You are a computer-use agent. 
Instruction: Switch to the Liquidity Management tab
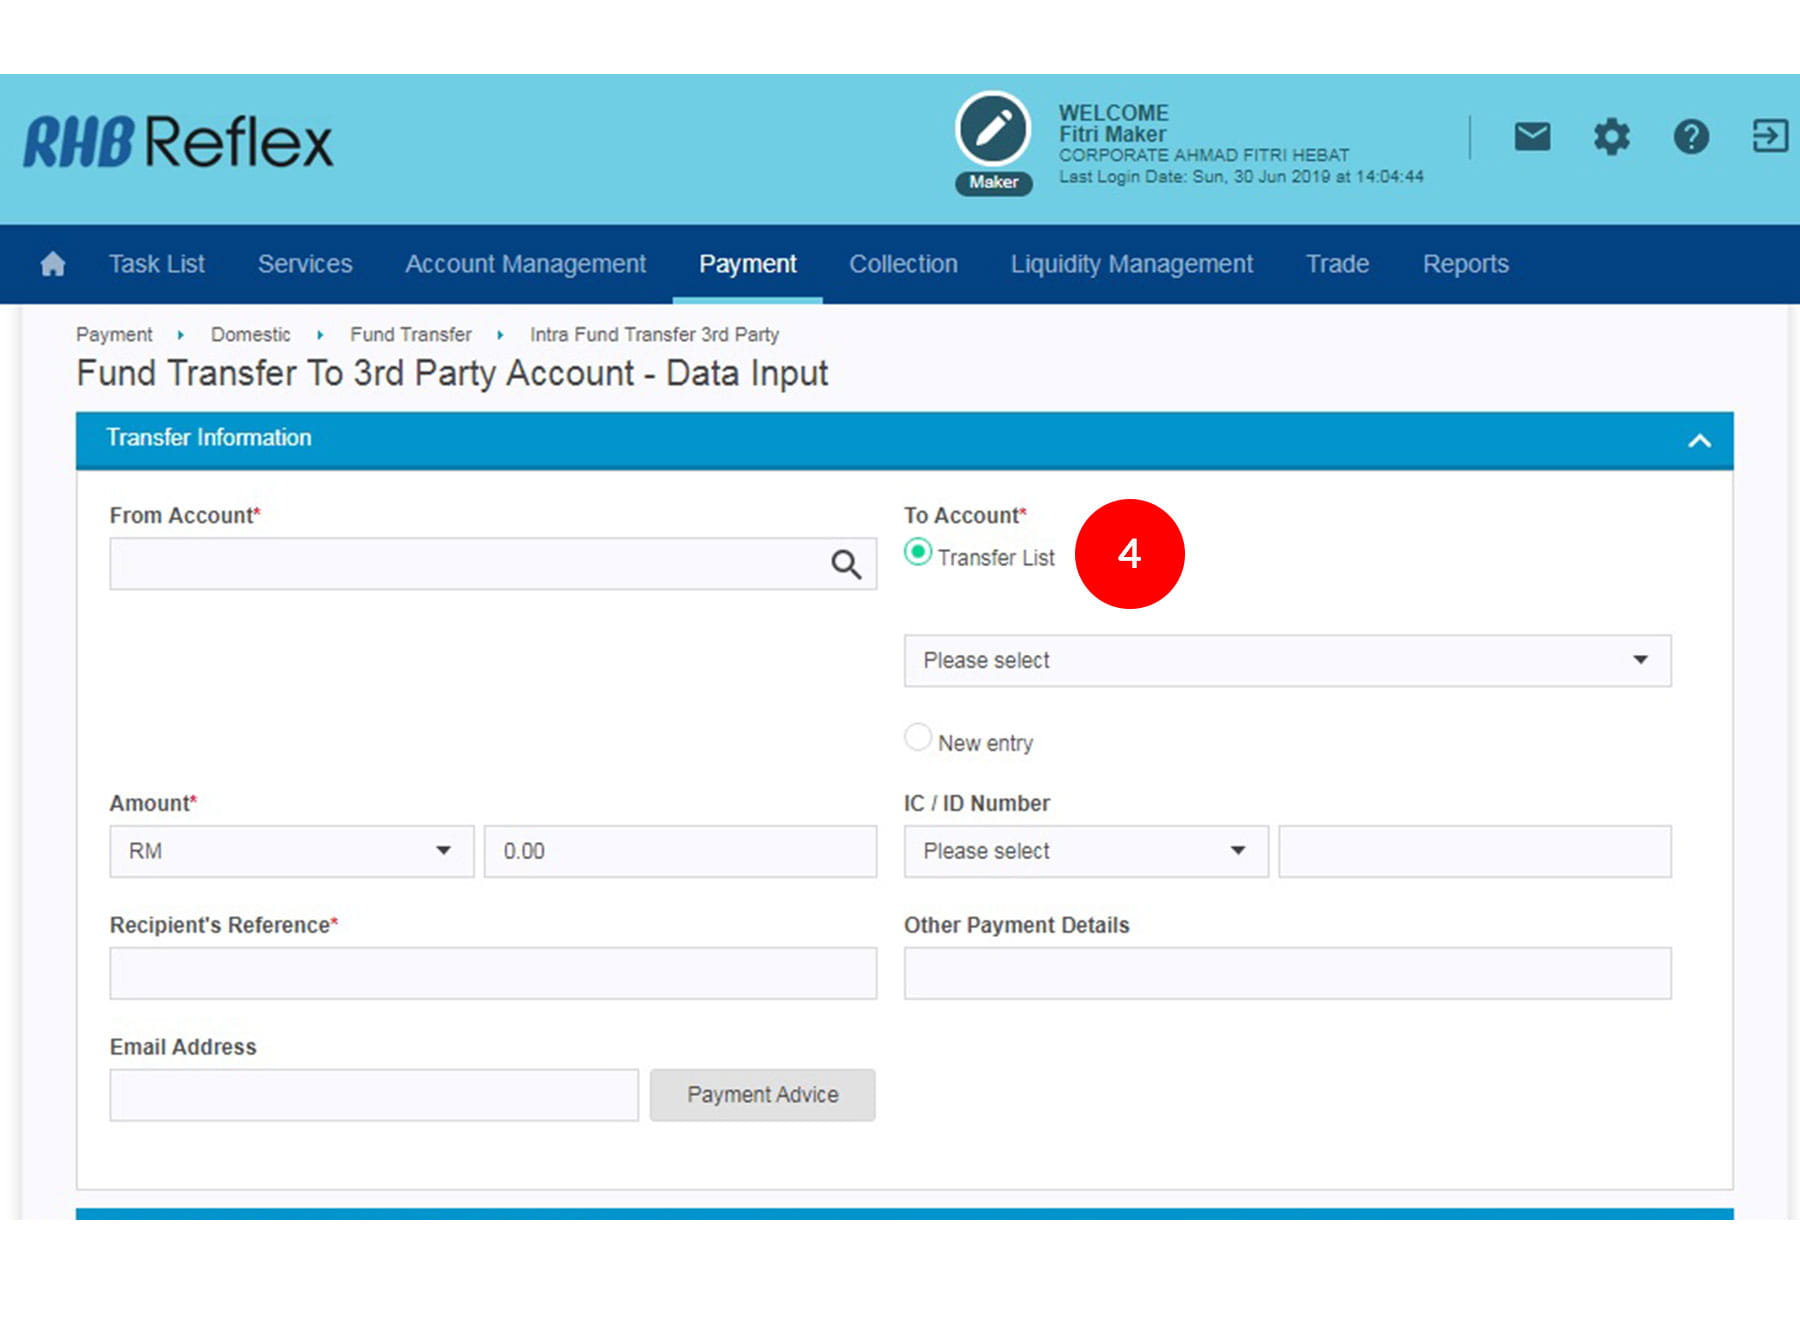point(1131,264)
